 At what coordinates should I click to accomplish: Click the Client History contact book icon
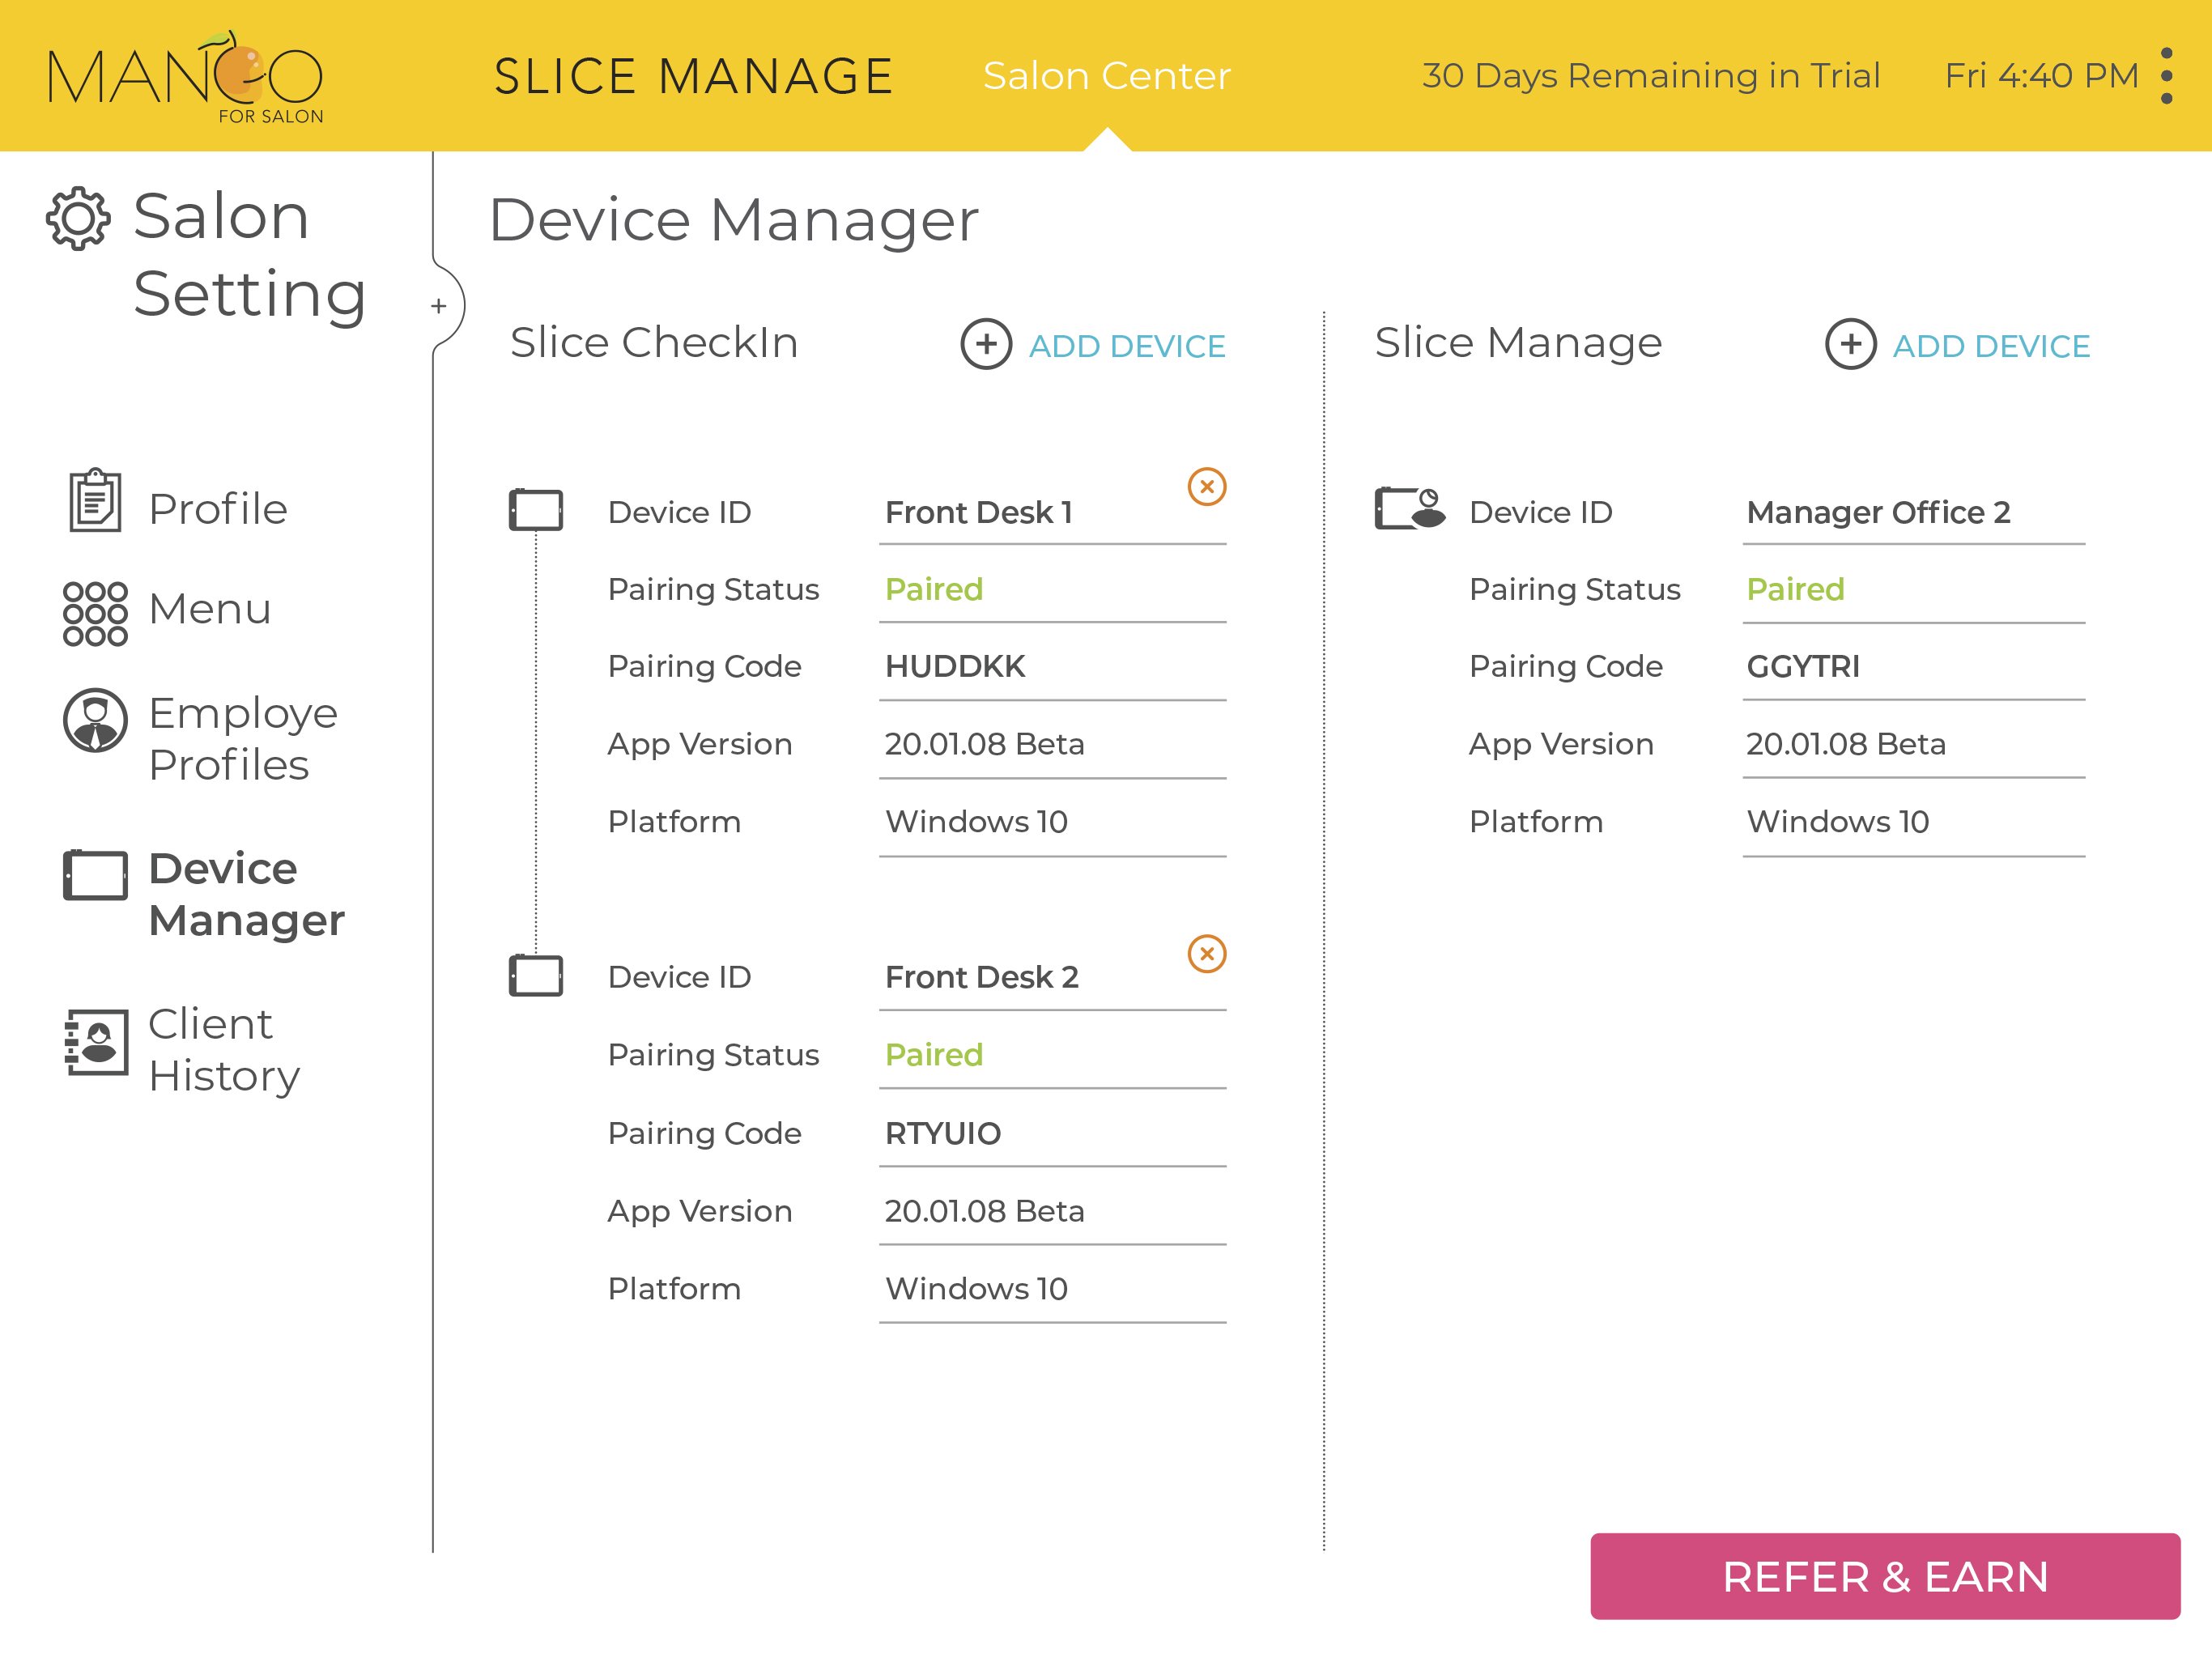pos(96,1042)
